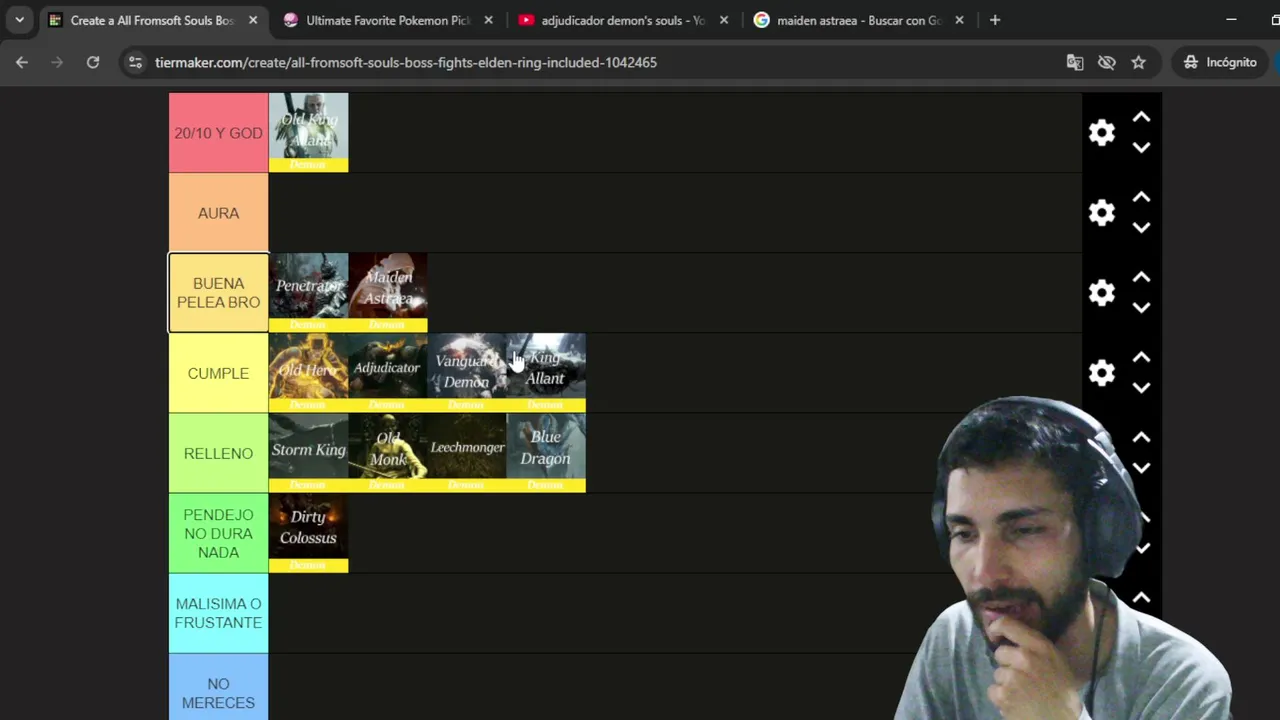1280x720 pixels.
Task: Click the NO MERECES tier label
Action: point(218,687)
